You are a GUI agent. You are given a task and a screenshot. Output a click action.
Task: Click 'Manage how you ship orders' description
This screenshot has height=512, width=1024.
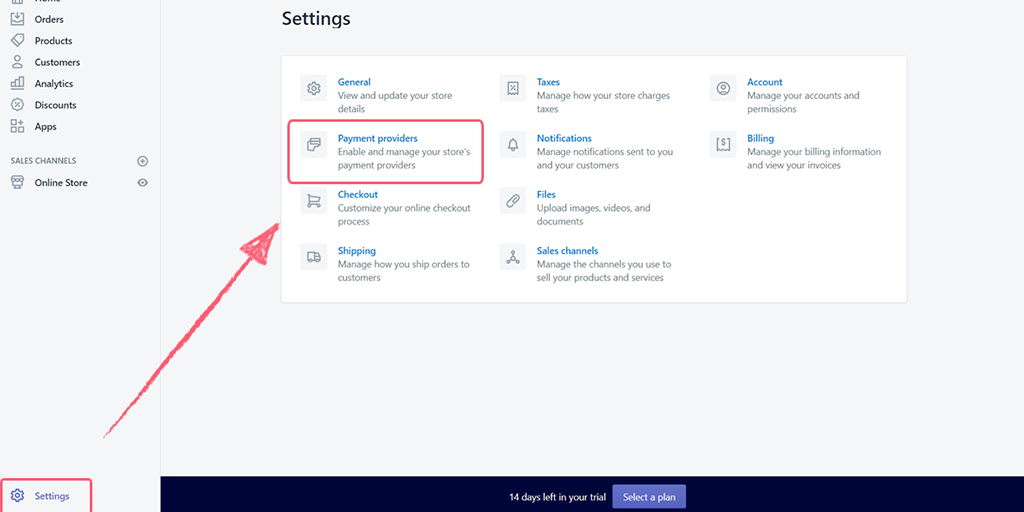(x=403, y=271)
